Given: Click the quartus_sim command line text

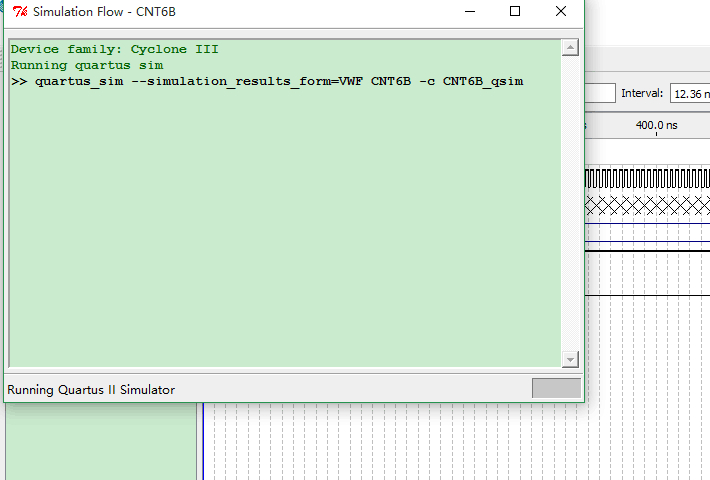Looking at the screenshot, I should [267, 82].
